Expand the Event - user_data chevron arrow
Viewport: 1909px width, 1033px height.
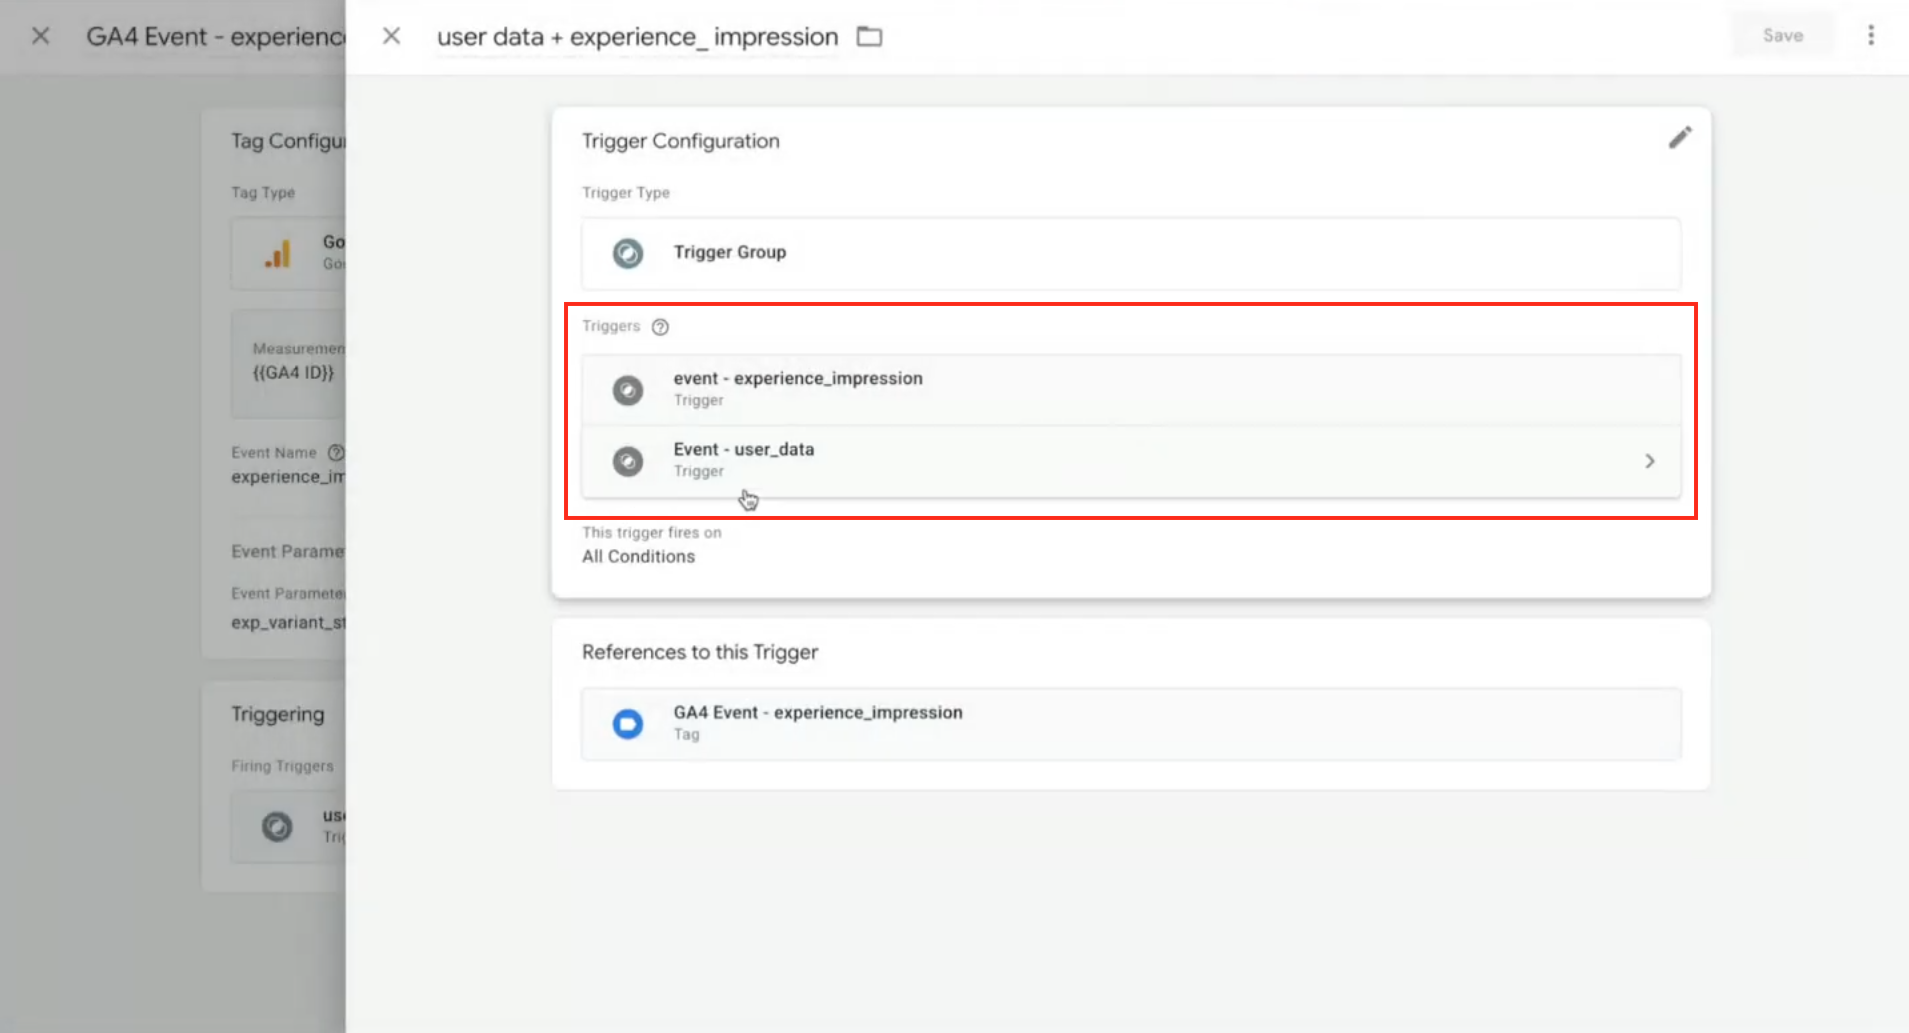click(1649, 461)
